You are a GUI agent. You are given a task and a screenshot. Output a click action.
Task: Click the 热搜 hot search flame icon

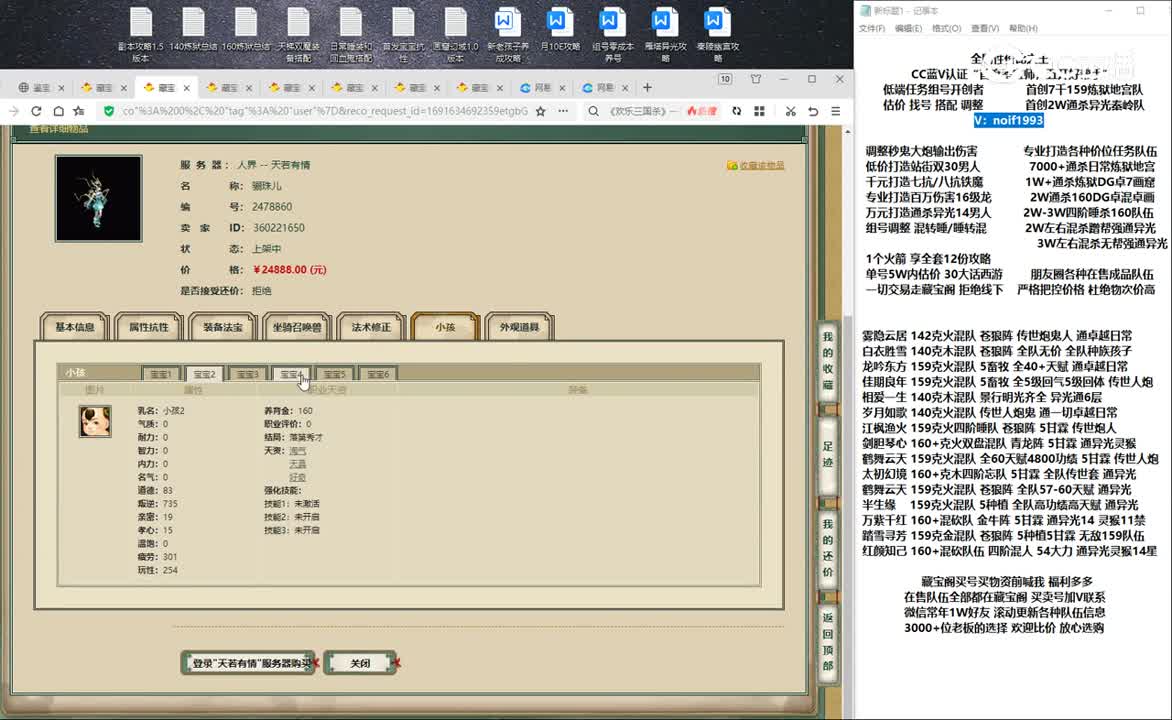[x=701, y=111]
